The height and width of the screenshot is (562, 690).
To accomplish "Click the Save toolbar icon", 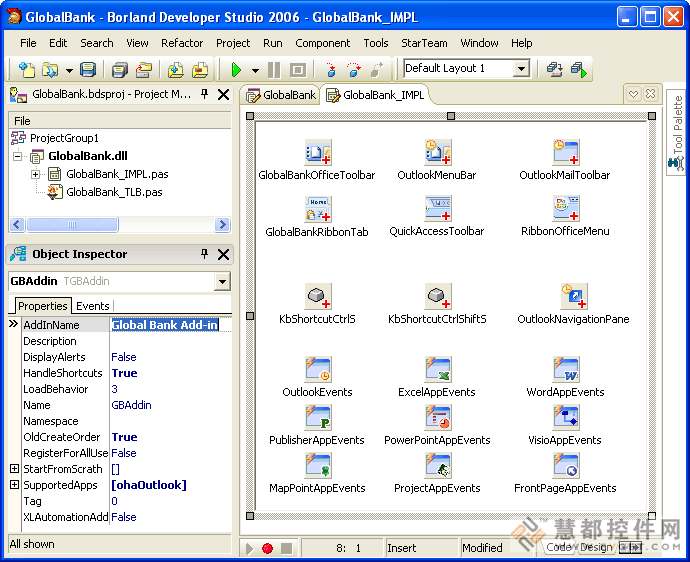I will (88, 70).
